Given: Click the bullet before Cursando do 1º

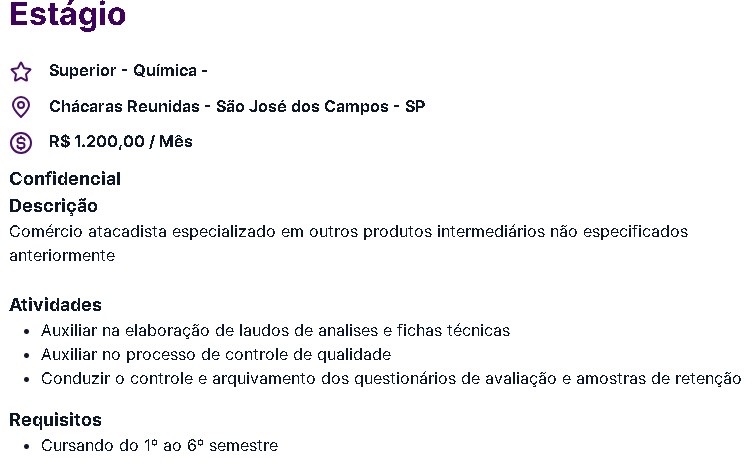Looking at the screenshot, I should [26, 446].
